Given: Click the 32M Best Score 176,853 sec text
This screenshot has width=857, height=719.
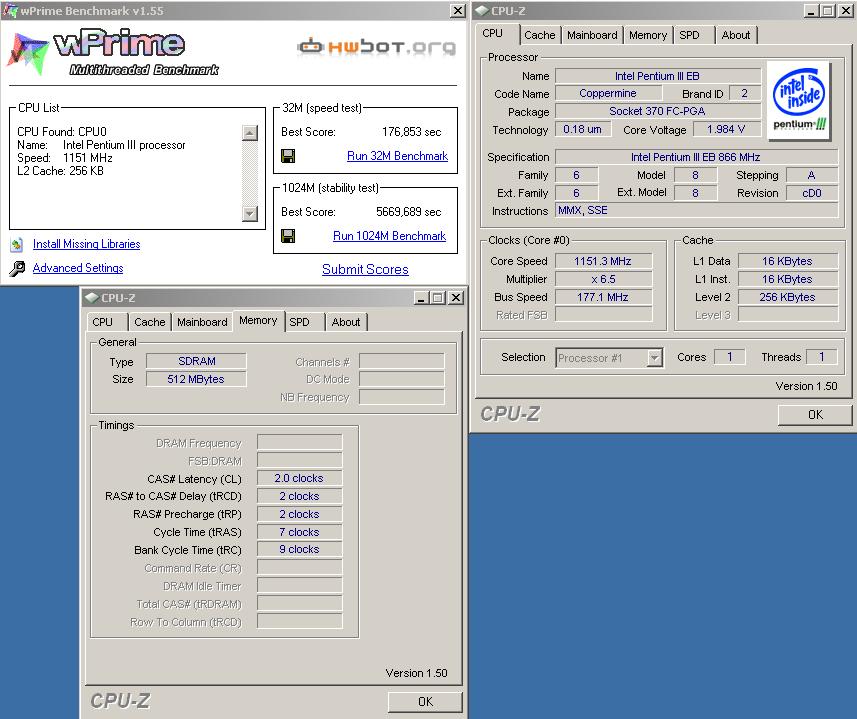Looking at the screenshot, I should click(411, 132).
